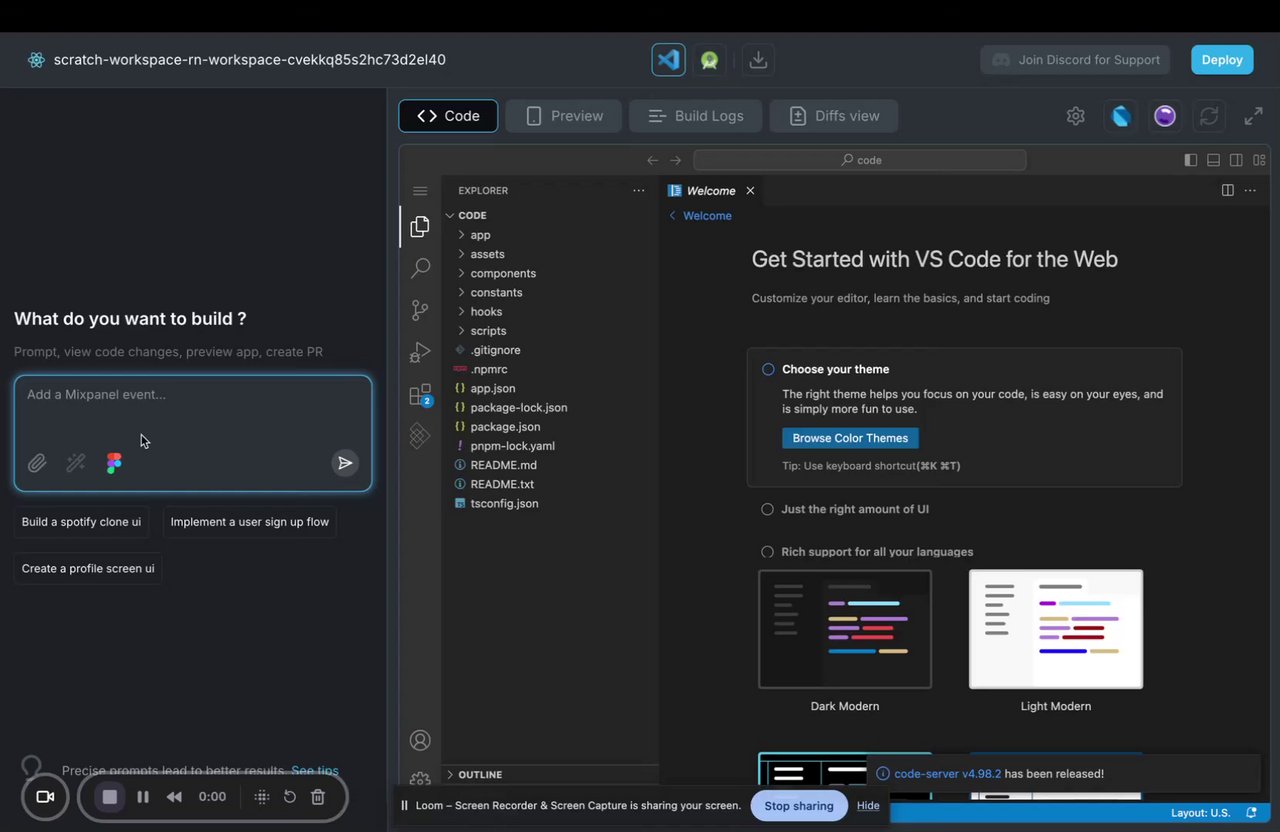The image size is (1280, 832).
Task: Stop the Loom recording
Action: point(110,797)
